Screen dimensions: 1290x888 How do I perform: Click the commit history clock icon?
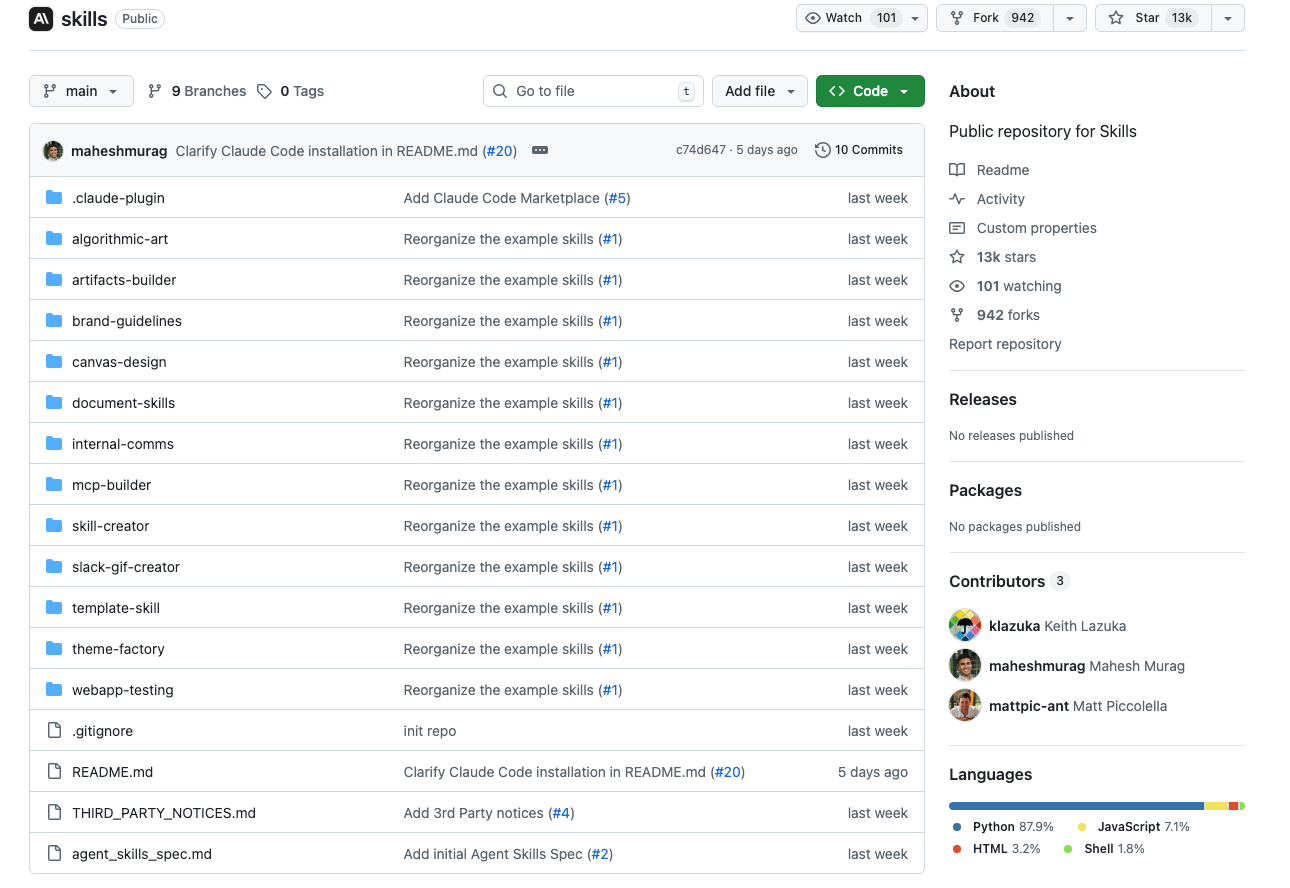tap(823, 150)
